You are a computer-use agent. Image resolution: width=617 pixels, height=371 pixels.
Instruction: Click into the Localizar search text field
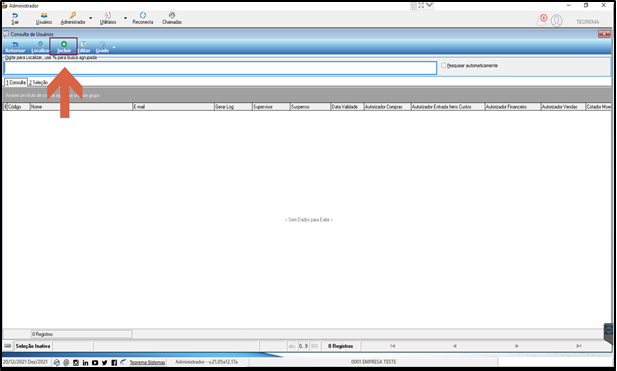pos(220,68)
